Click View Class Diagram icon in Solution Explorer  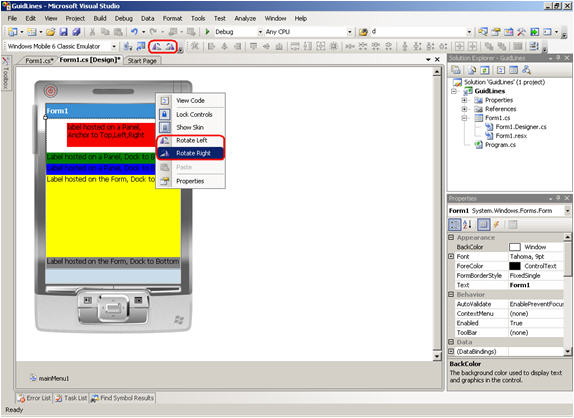[x=526, y=70]
